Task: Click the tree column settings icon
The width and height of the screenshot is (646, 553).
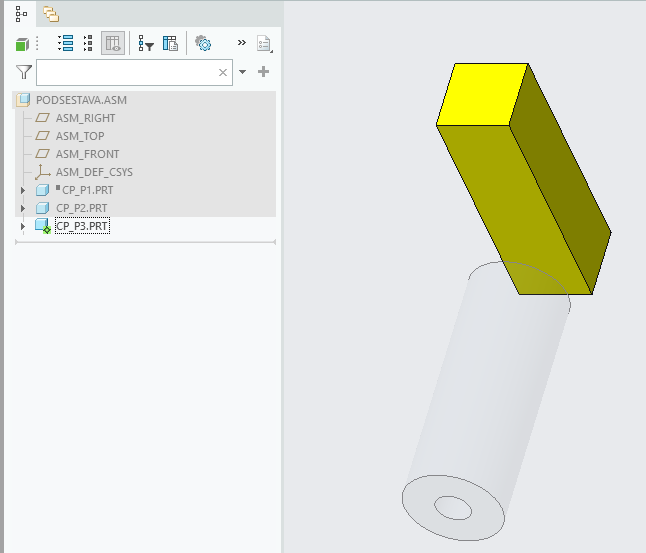Action: coord(170,43)
